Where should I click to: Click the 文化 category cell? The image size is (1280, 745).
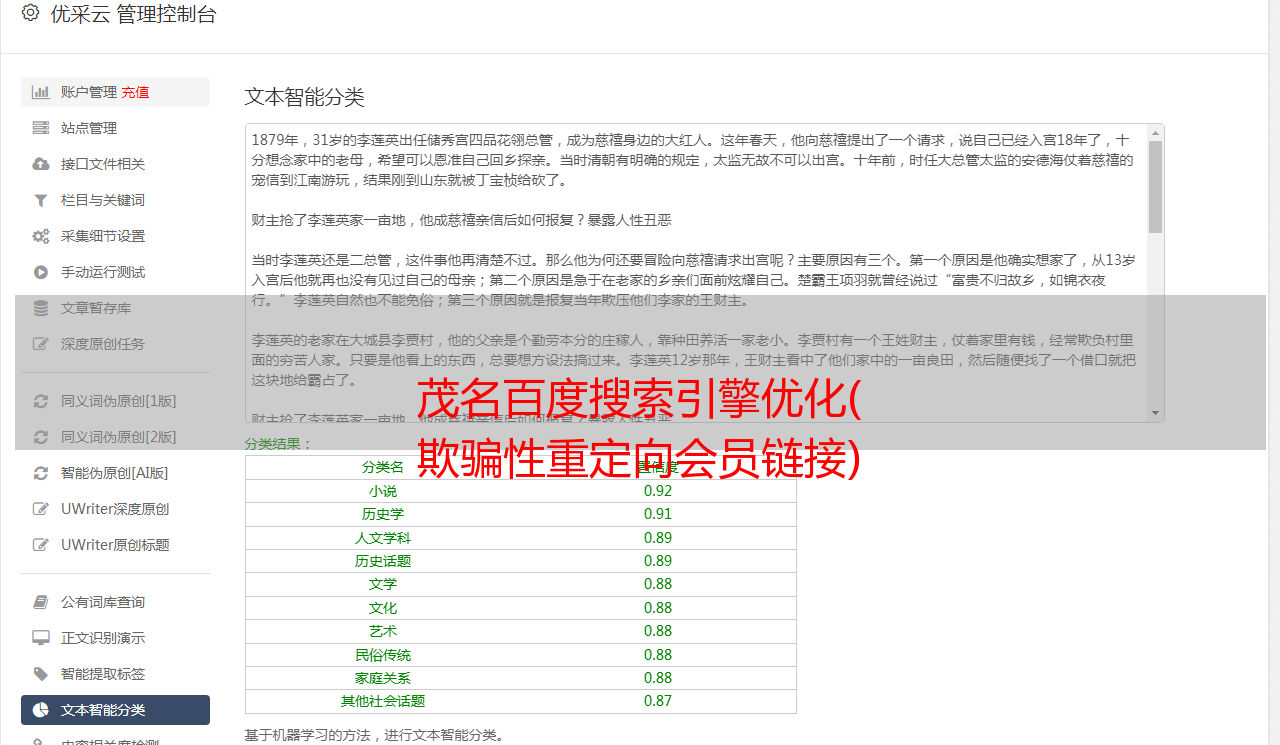pos(383,608)
